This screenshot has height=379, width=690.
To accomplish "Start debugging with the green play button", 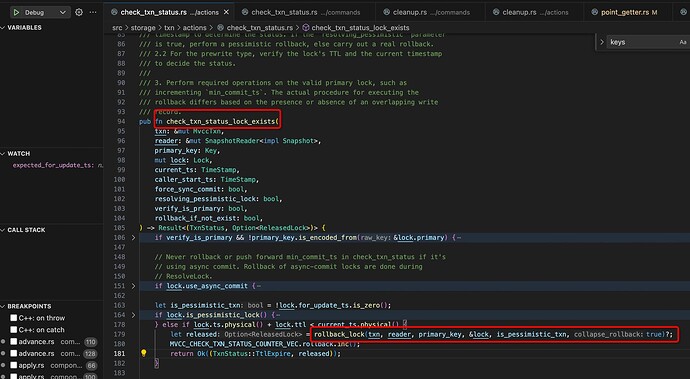I will 16,12.
